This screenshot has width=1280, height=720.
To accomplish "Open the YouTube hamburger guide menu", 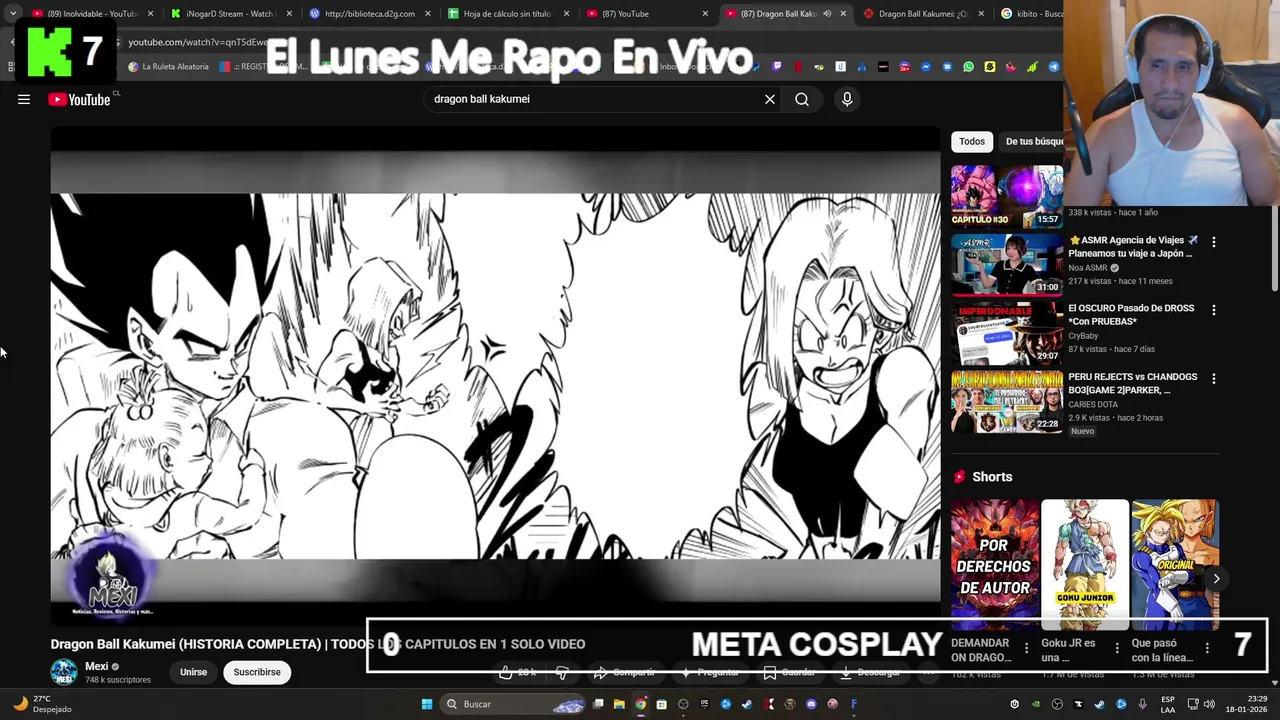I will [24, 99].
